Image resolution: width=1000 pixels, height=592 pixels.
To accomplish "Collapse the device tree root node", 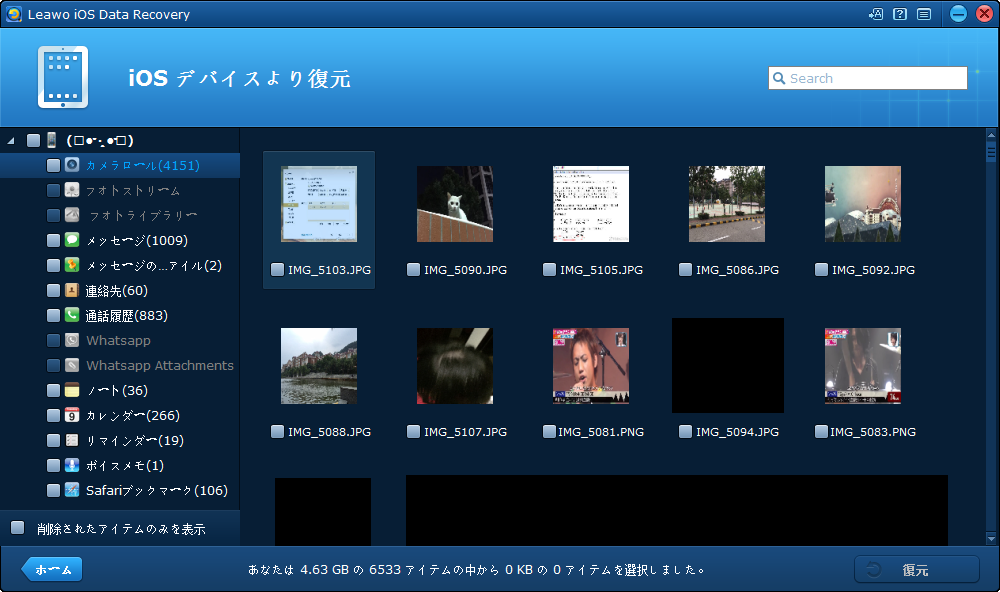I will [x=11, y=140].
